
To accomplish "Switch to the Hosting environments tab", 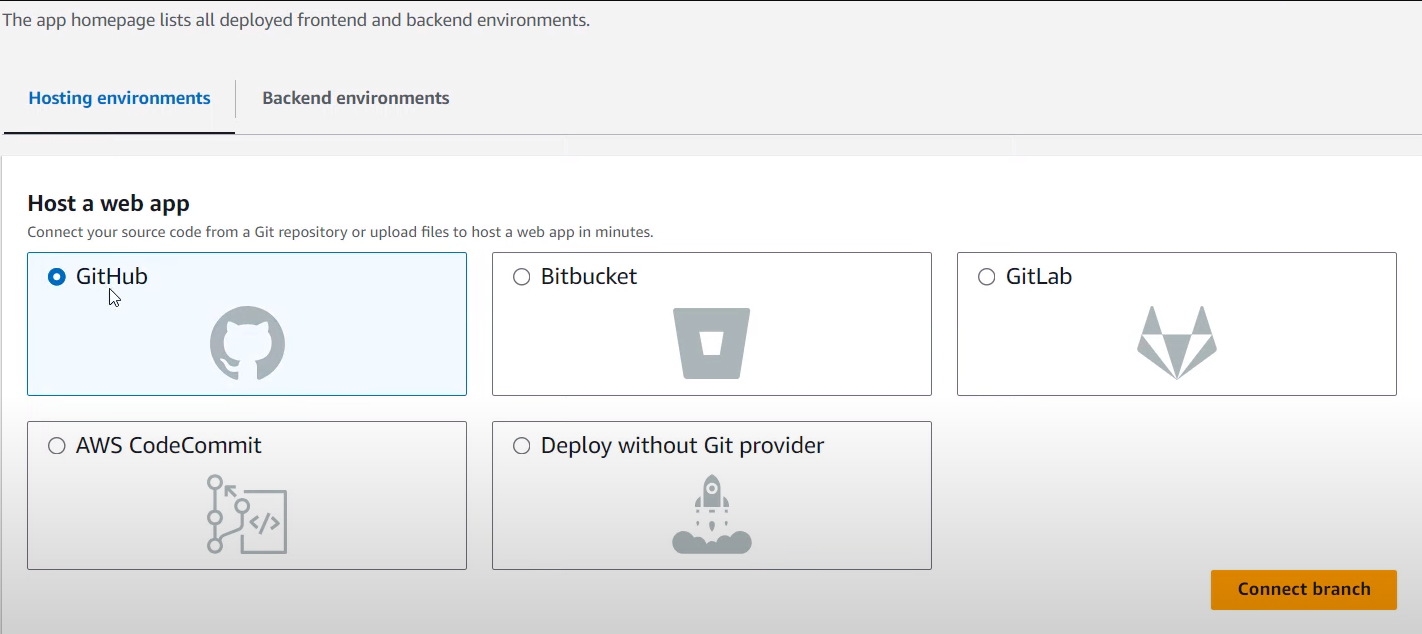I will (x=119, y=98).
